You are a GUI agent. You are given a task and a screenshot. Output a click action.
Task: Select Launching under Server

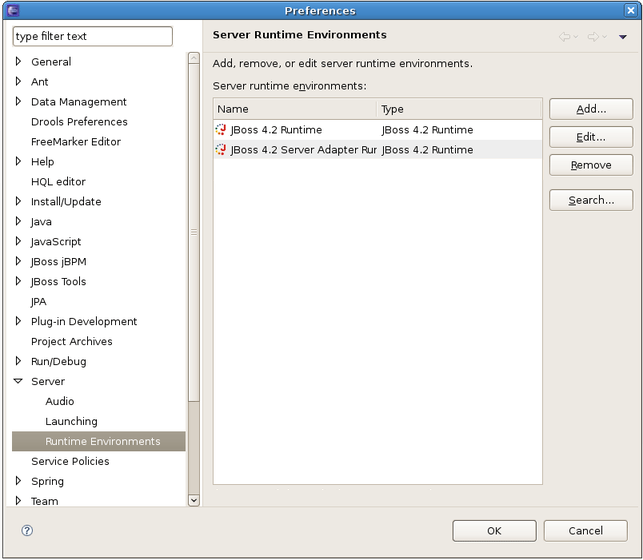click(71, 422)
